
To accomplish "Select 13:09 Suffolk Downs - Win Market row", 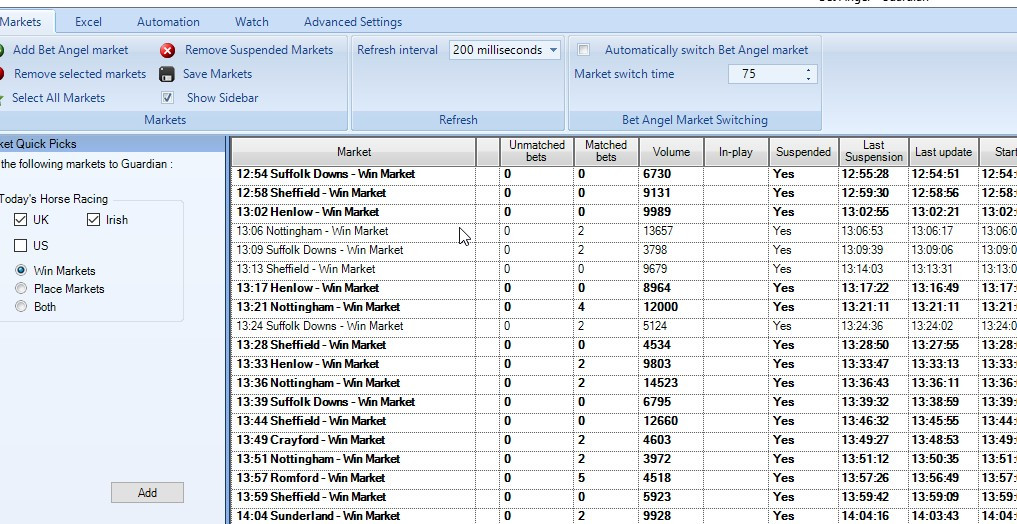I will pos(624,250).
